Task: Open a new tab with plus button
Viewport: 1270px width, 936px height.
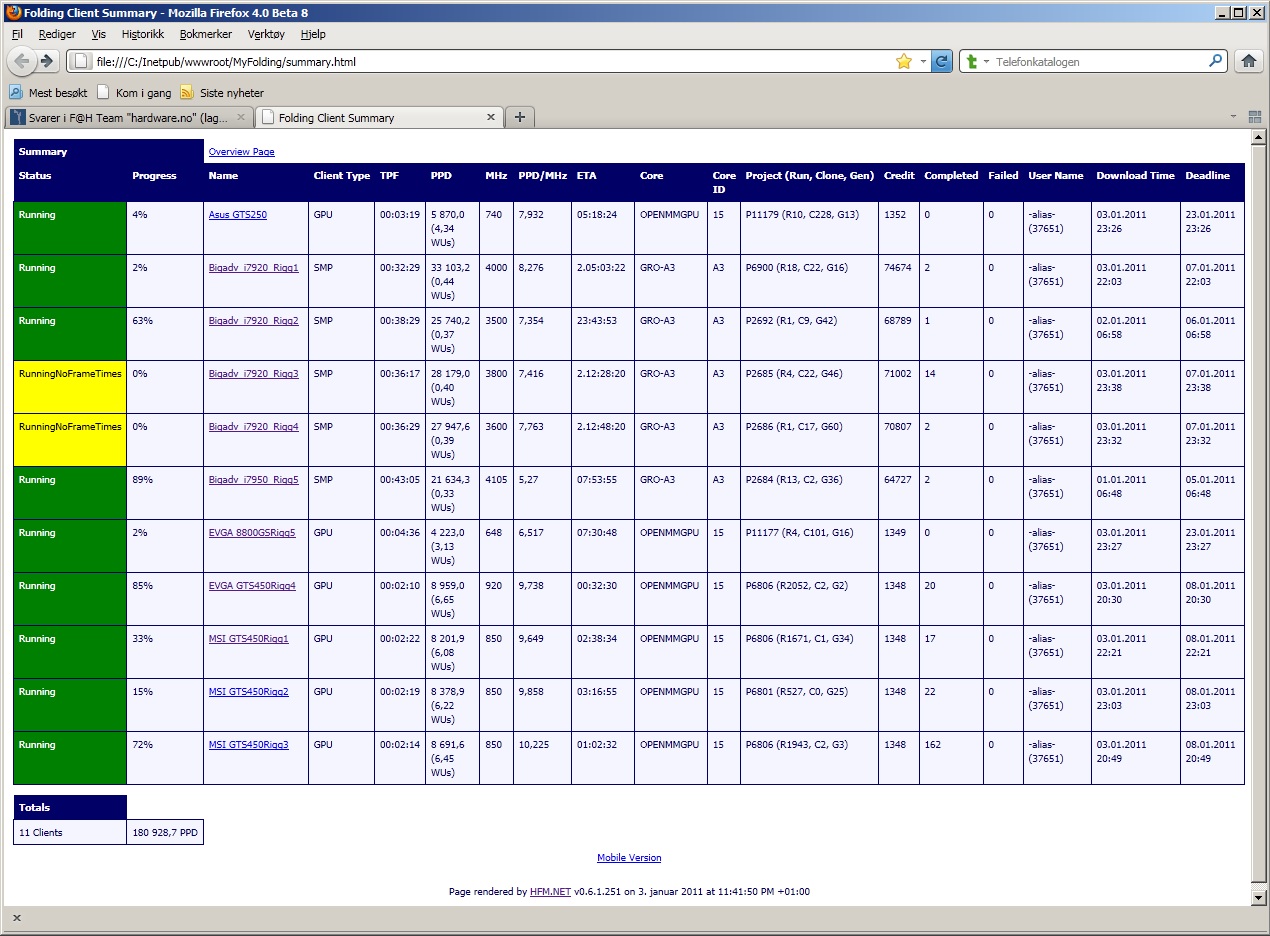Action: coord(519,117)
